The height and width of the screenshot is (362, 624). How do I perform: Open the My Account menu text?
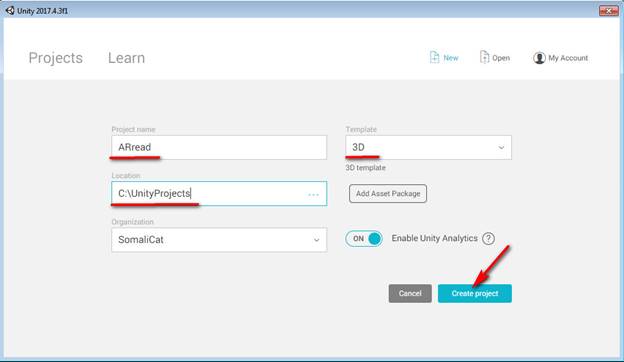(x=568, y=58)
